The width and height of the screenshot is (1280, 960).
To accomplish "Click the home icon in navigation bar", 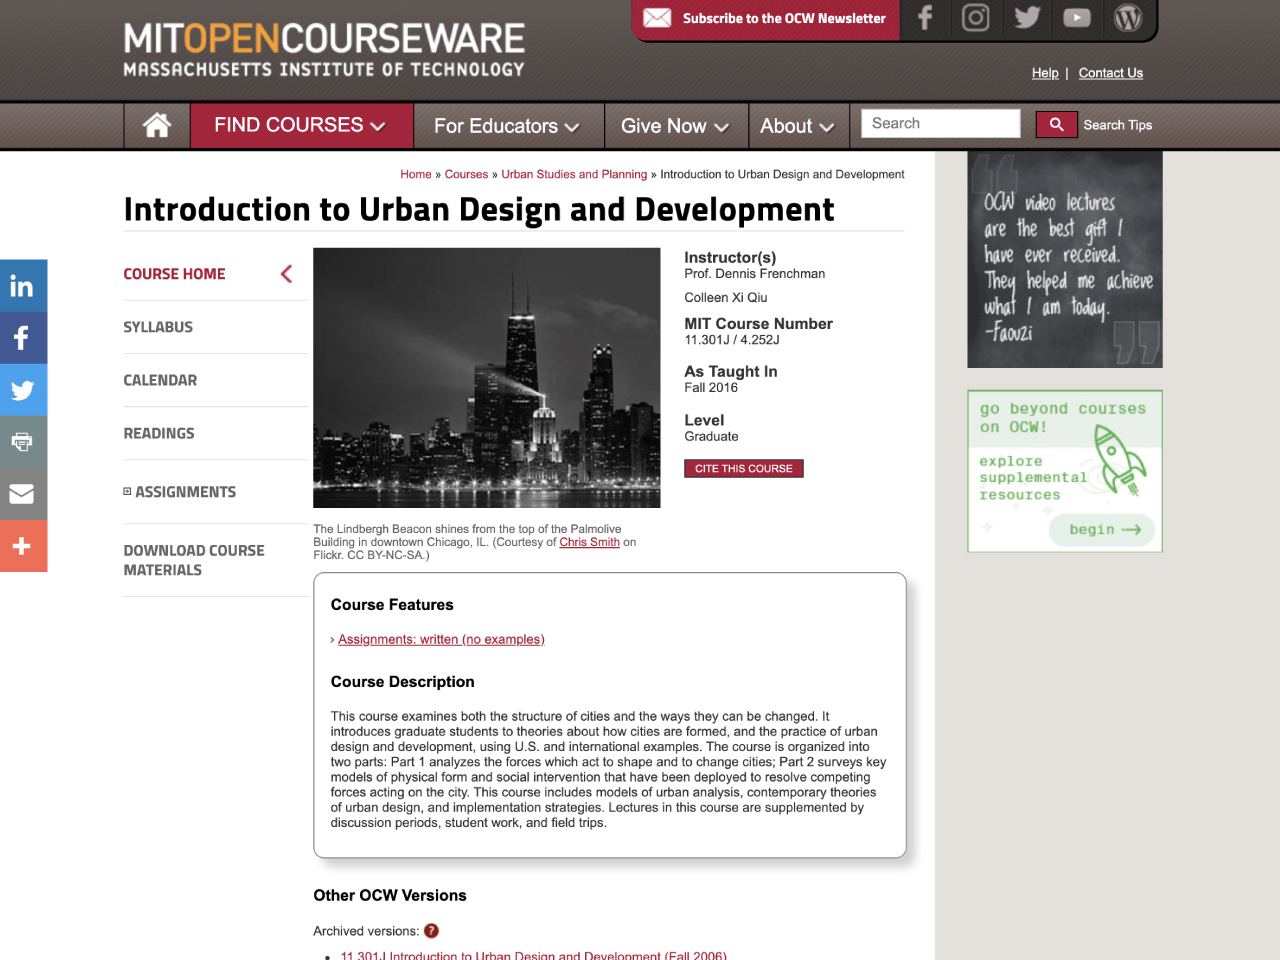I will click(x=157, y=125).
